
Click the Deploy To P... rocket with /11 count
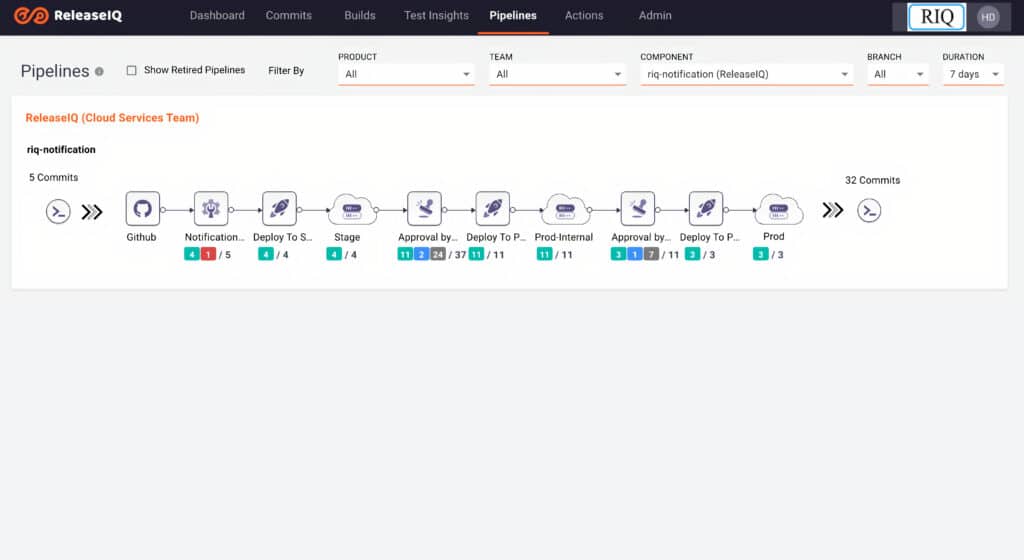[x=493, y=209]
